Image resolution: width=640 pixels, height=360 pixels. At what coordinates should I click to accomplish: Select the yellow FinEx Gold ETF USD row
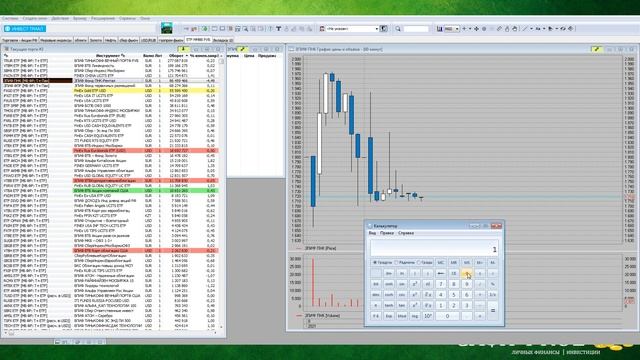click(x=110, y=91)
